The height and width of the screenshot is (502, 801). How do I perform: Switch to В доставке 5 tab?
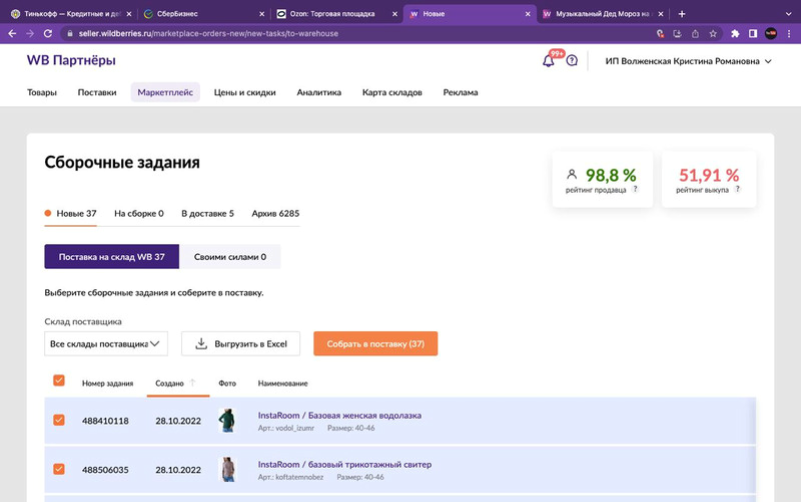tap(207, 213)
